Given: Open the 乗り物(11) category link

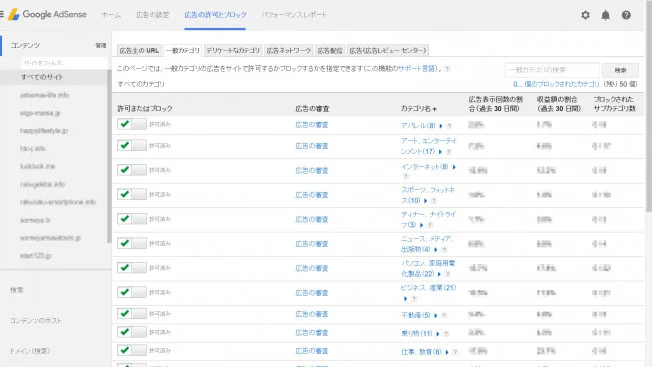Looking at the screenshot, I should tap(417, 334).
